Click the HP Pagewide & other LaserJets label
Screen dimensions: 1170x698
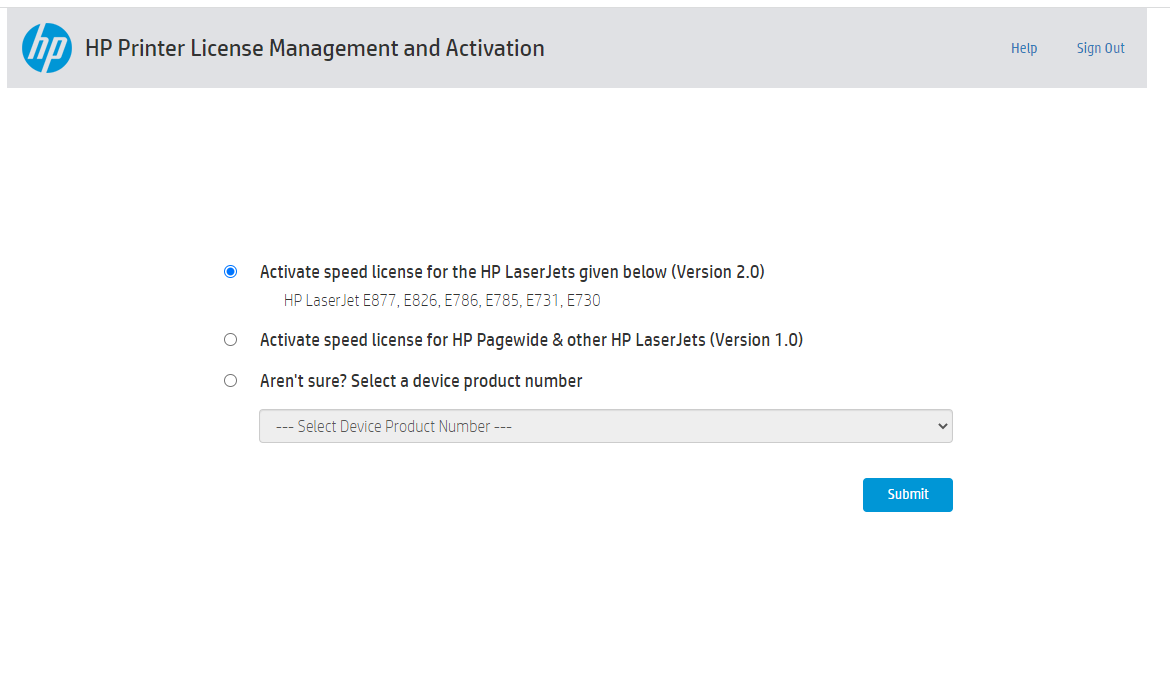pyautogui.click(x=531, y=340)
